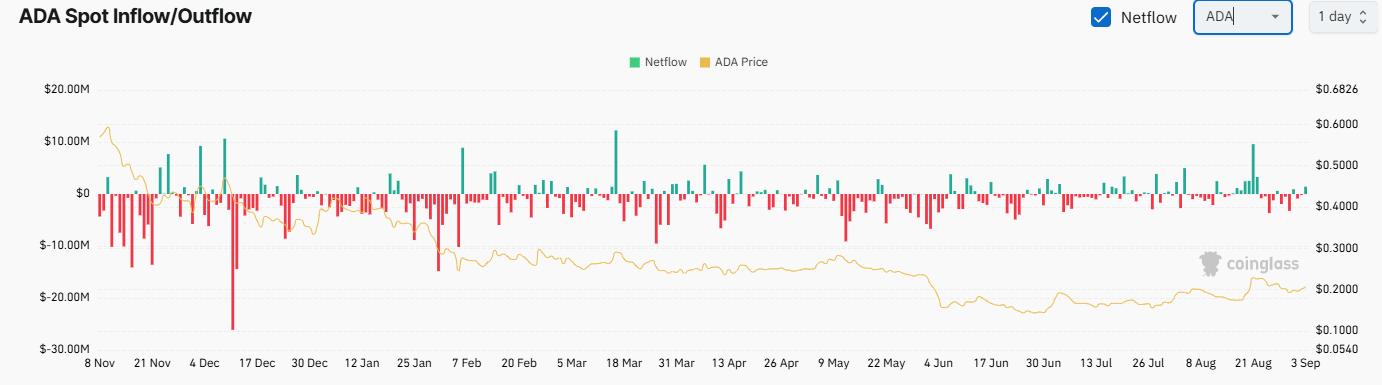Click the $-10.00M left axis label
This screenshot has width=1382, height=385.
pos(65,245)
